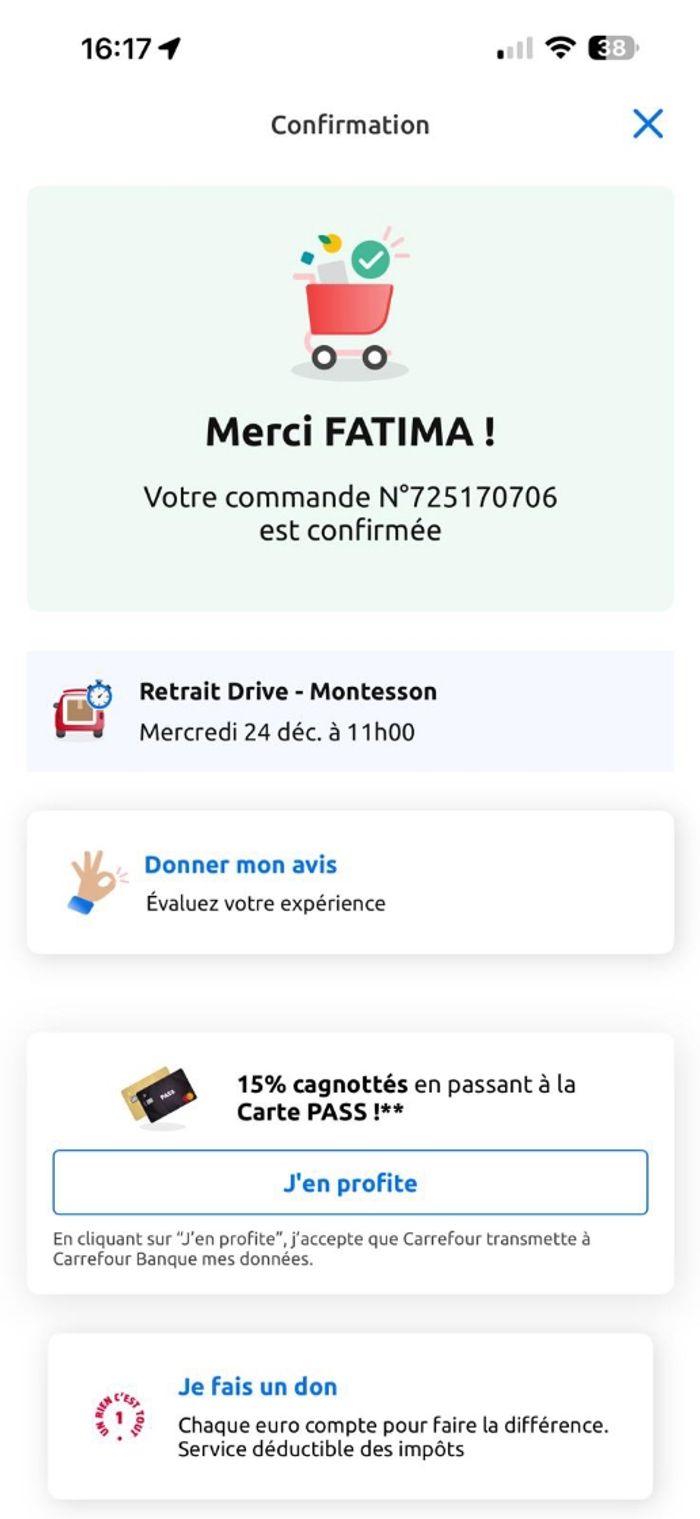700x1519 pixels.
Task: Tap 'Retrait Drive - Montesson' pickup banner
Action: (288, 691)
